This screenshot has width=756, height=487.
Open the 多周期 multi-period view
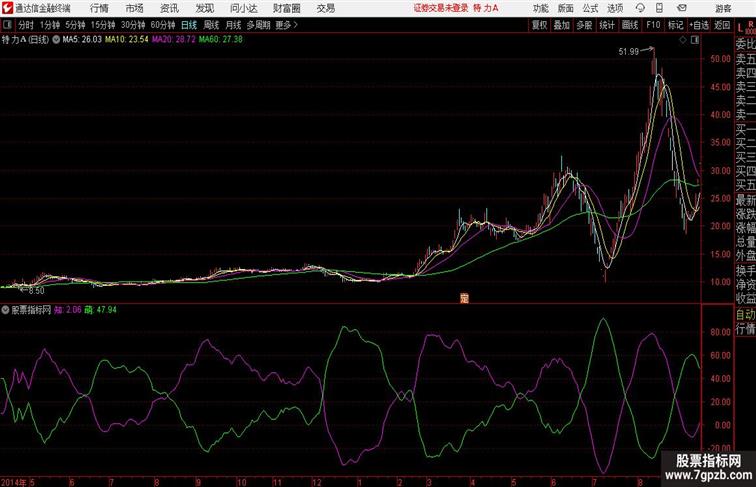258,25
